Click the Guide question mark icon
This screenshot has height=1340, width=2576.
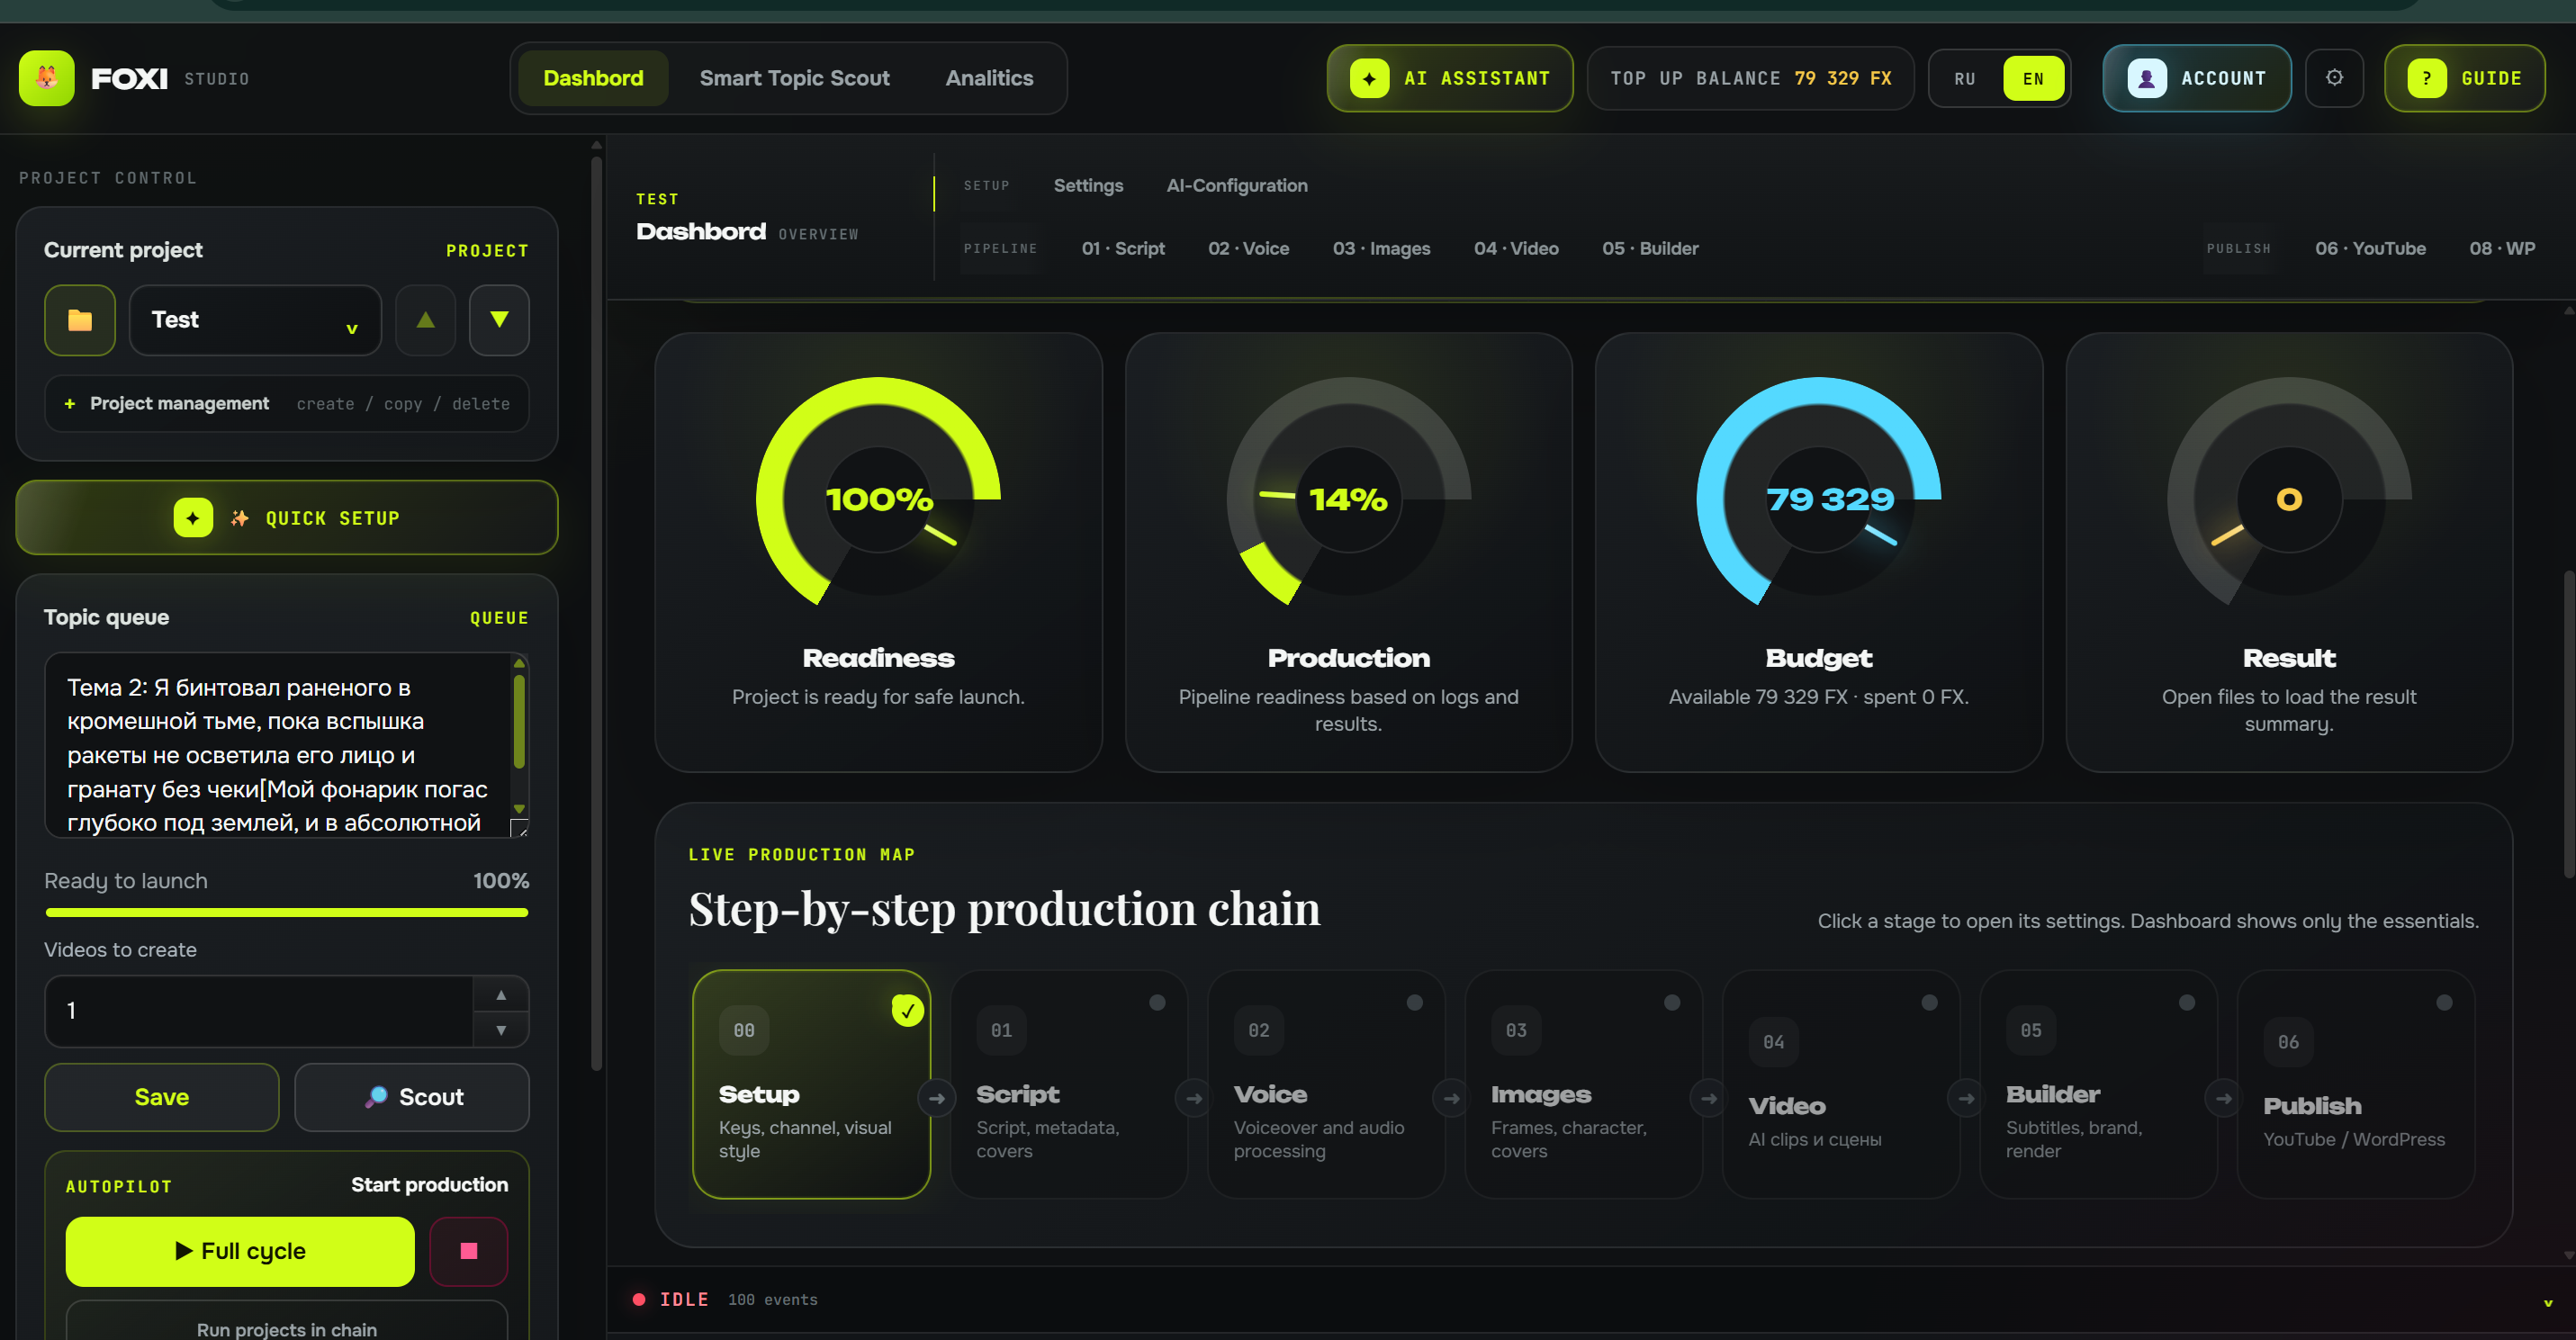[2426, 78]
